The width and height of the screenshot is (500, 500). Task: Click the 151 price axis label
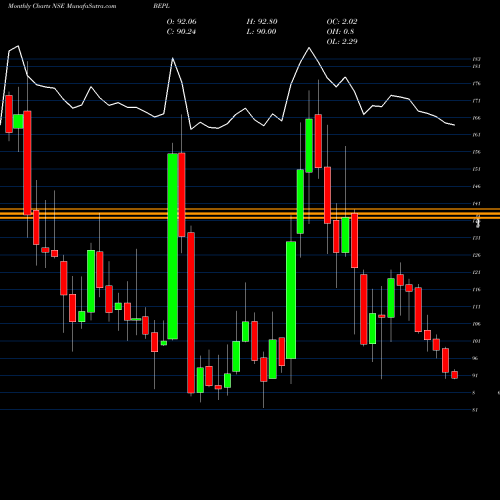[476, 169]
